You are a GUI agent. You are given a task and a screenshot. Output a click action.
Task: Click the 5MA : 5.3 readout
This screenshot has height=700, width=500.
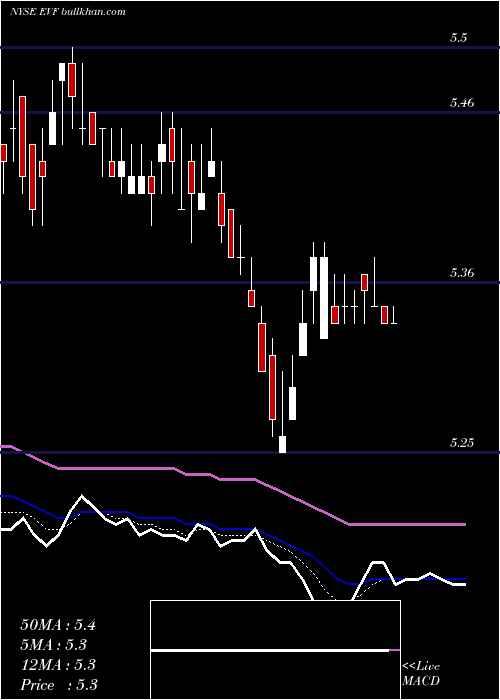coord(54,645)
